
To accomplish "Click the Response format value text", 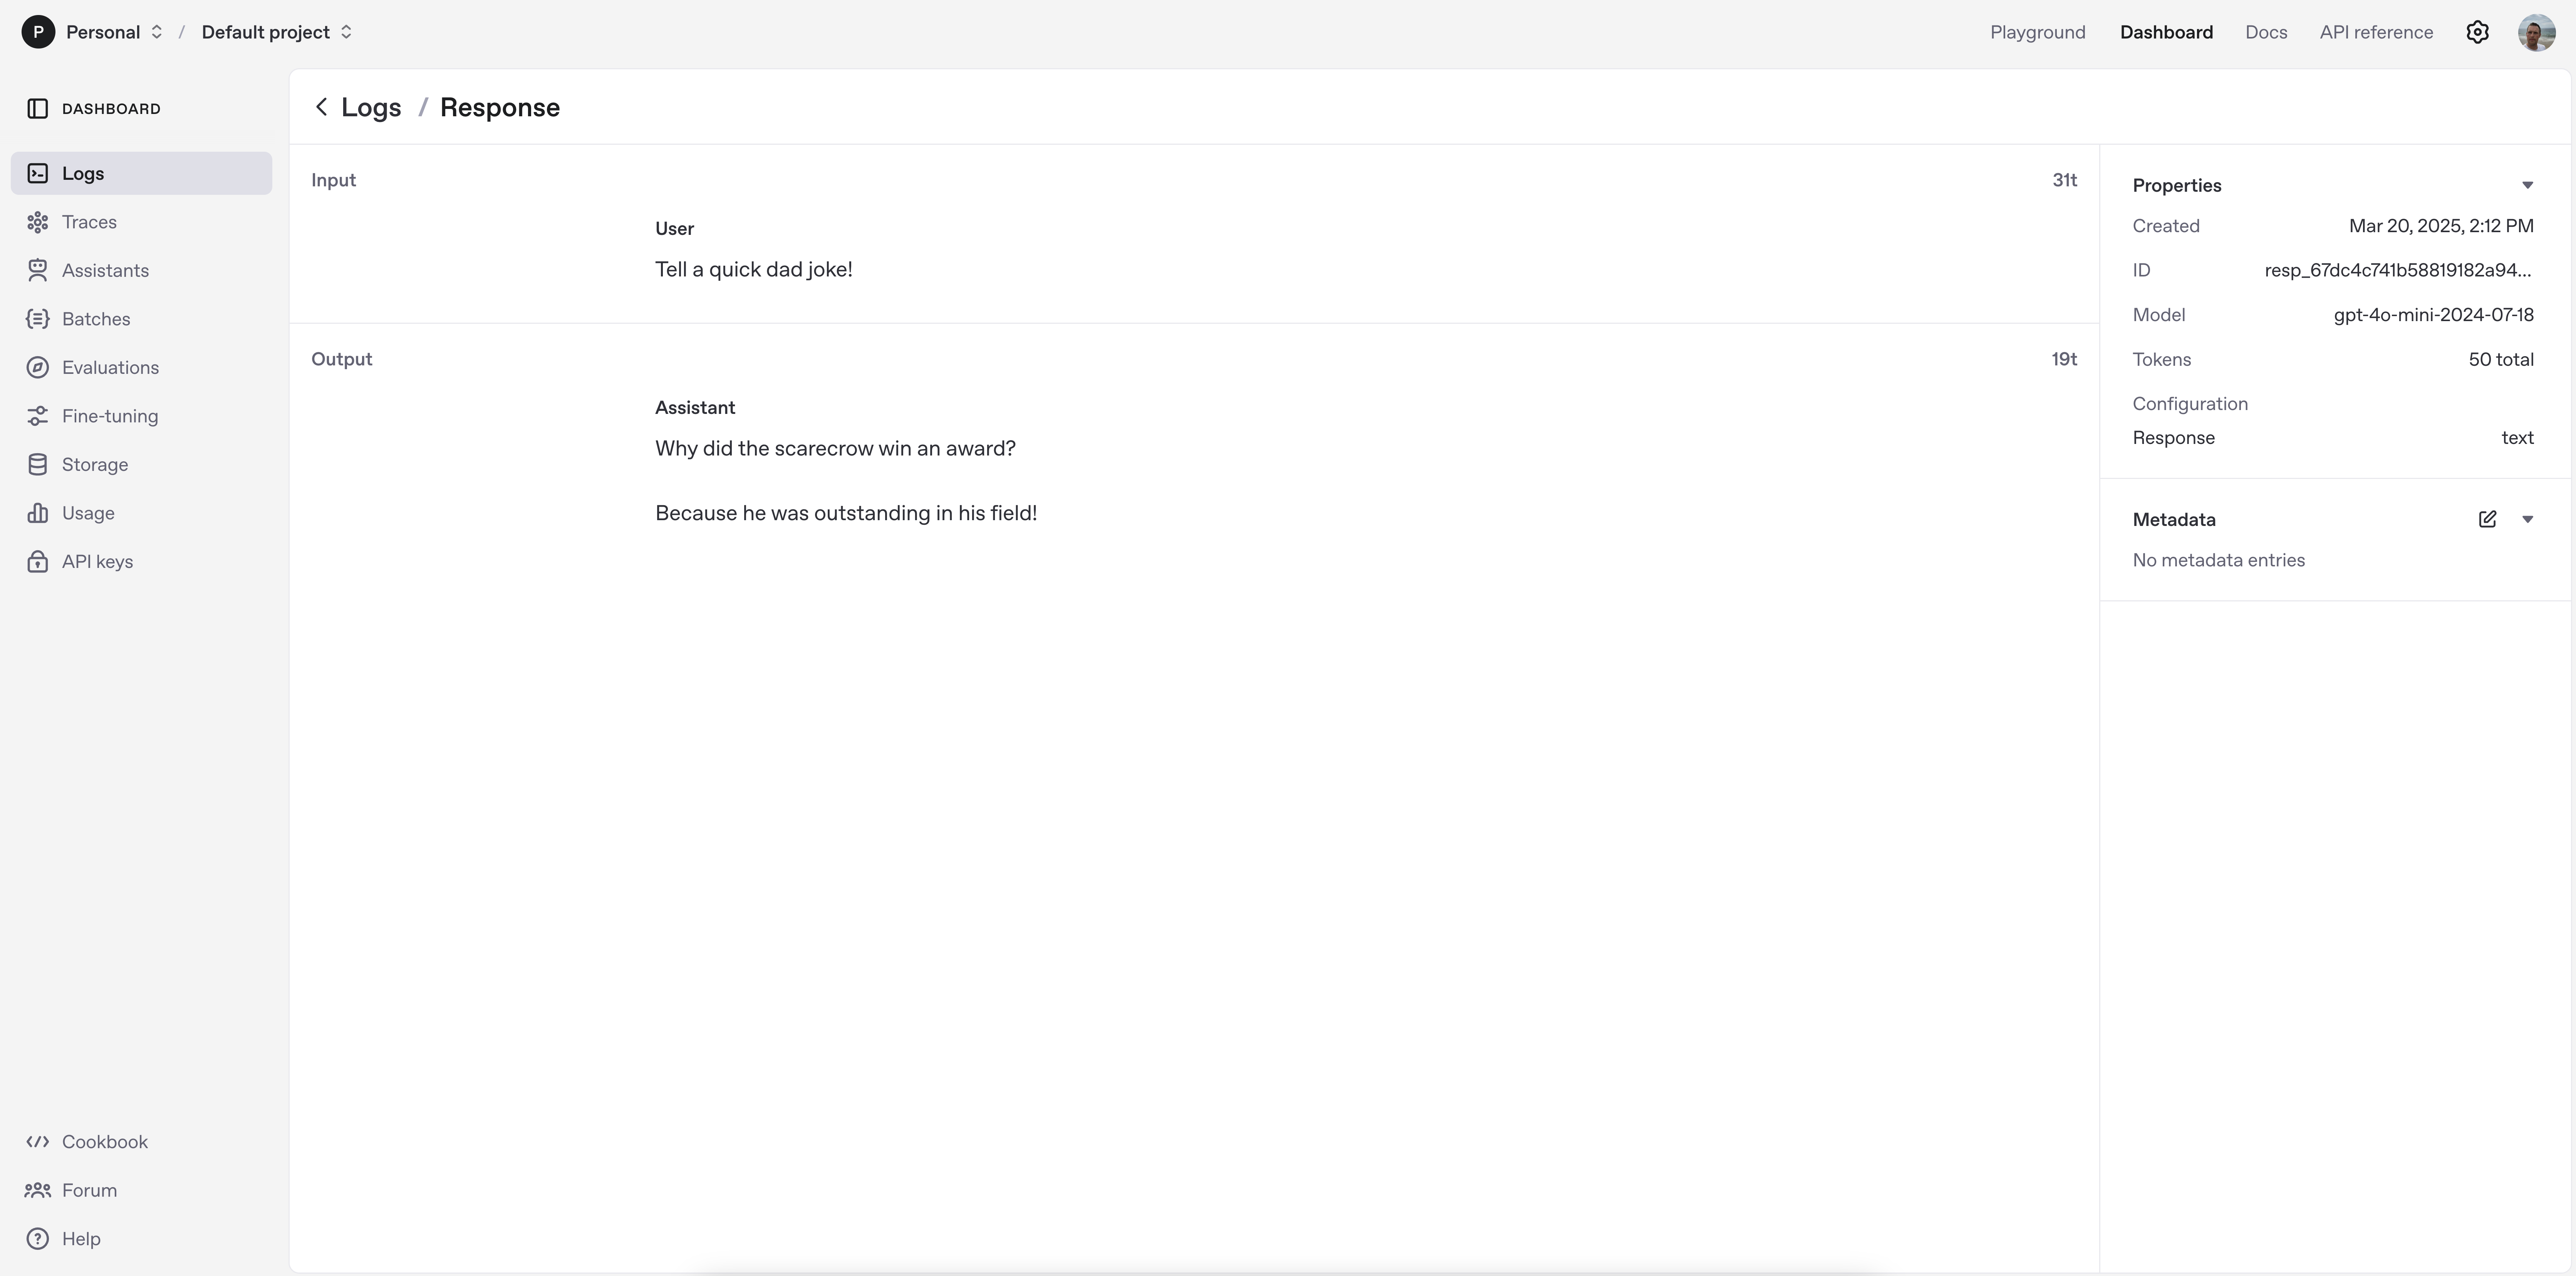I will point(2517,438).
